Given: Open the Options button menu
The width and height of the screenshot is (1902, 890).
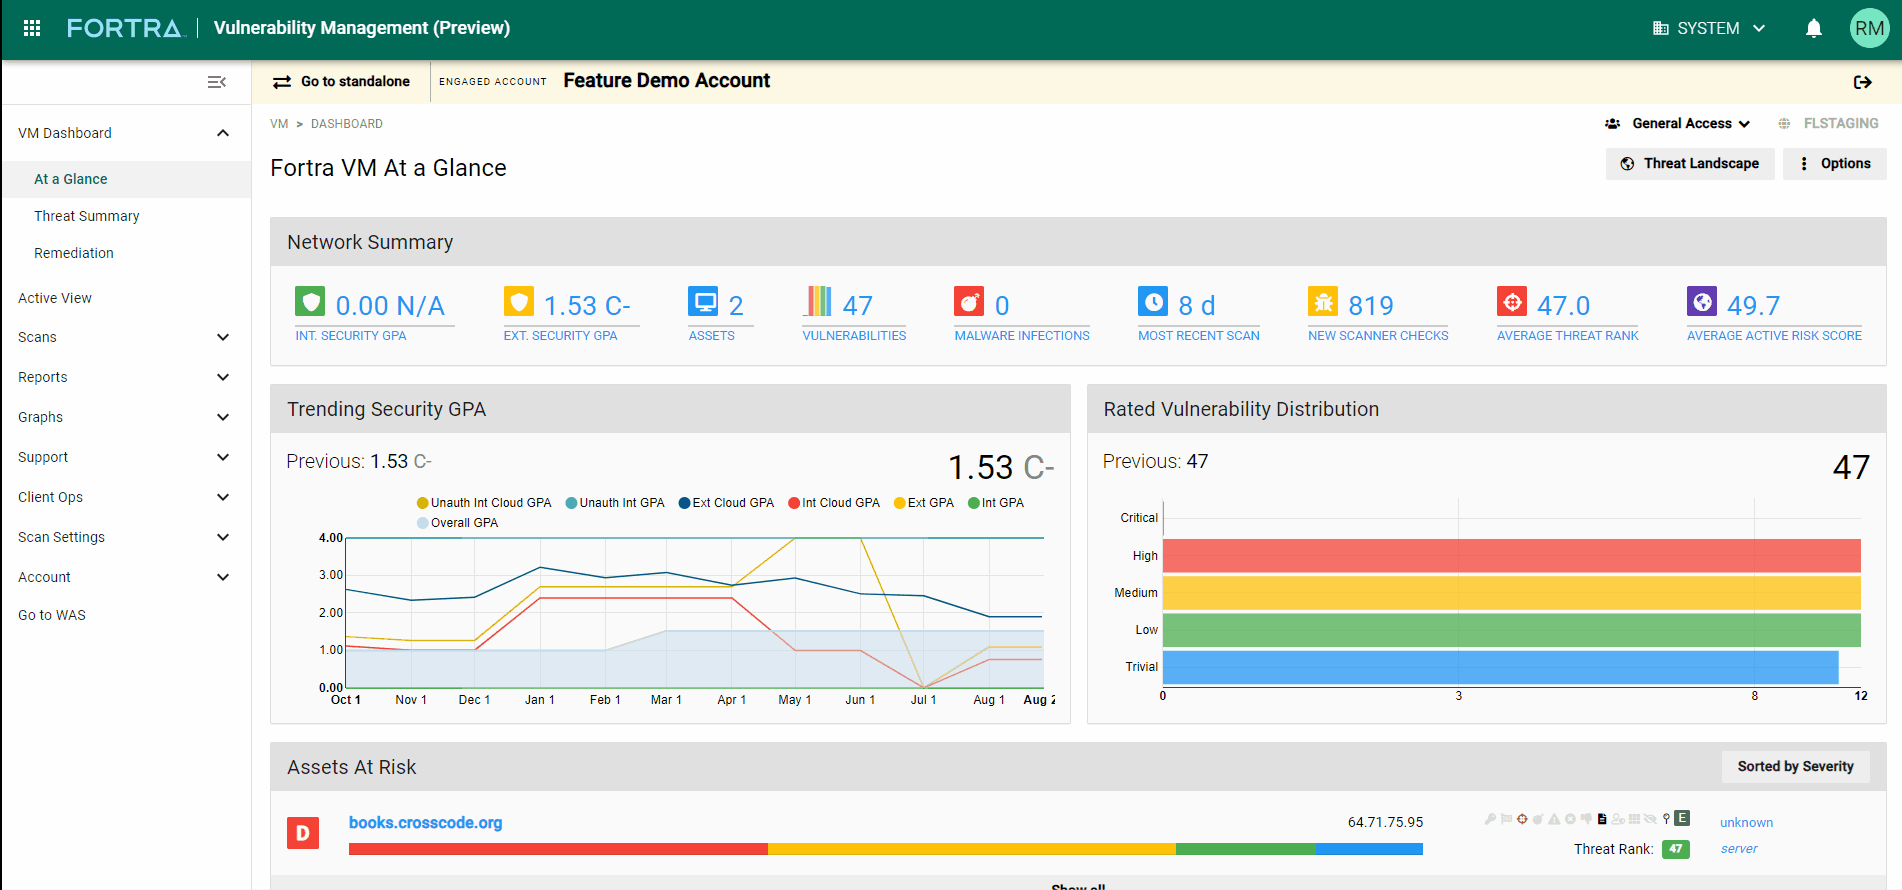Looking at the screenshot, I should pos(1835,163).
